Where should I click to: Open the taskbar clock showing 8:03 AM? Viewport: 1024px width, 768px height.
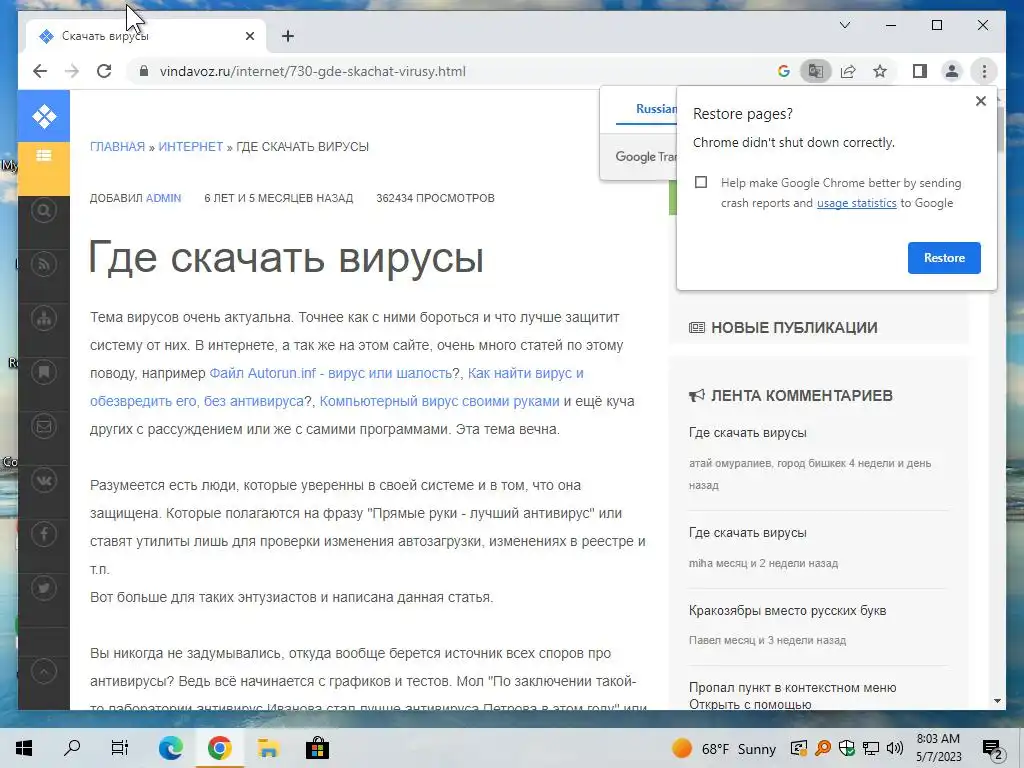tap(938, 748)
